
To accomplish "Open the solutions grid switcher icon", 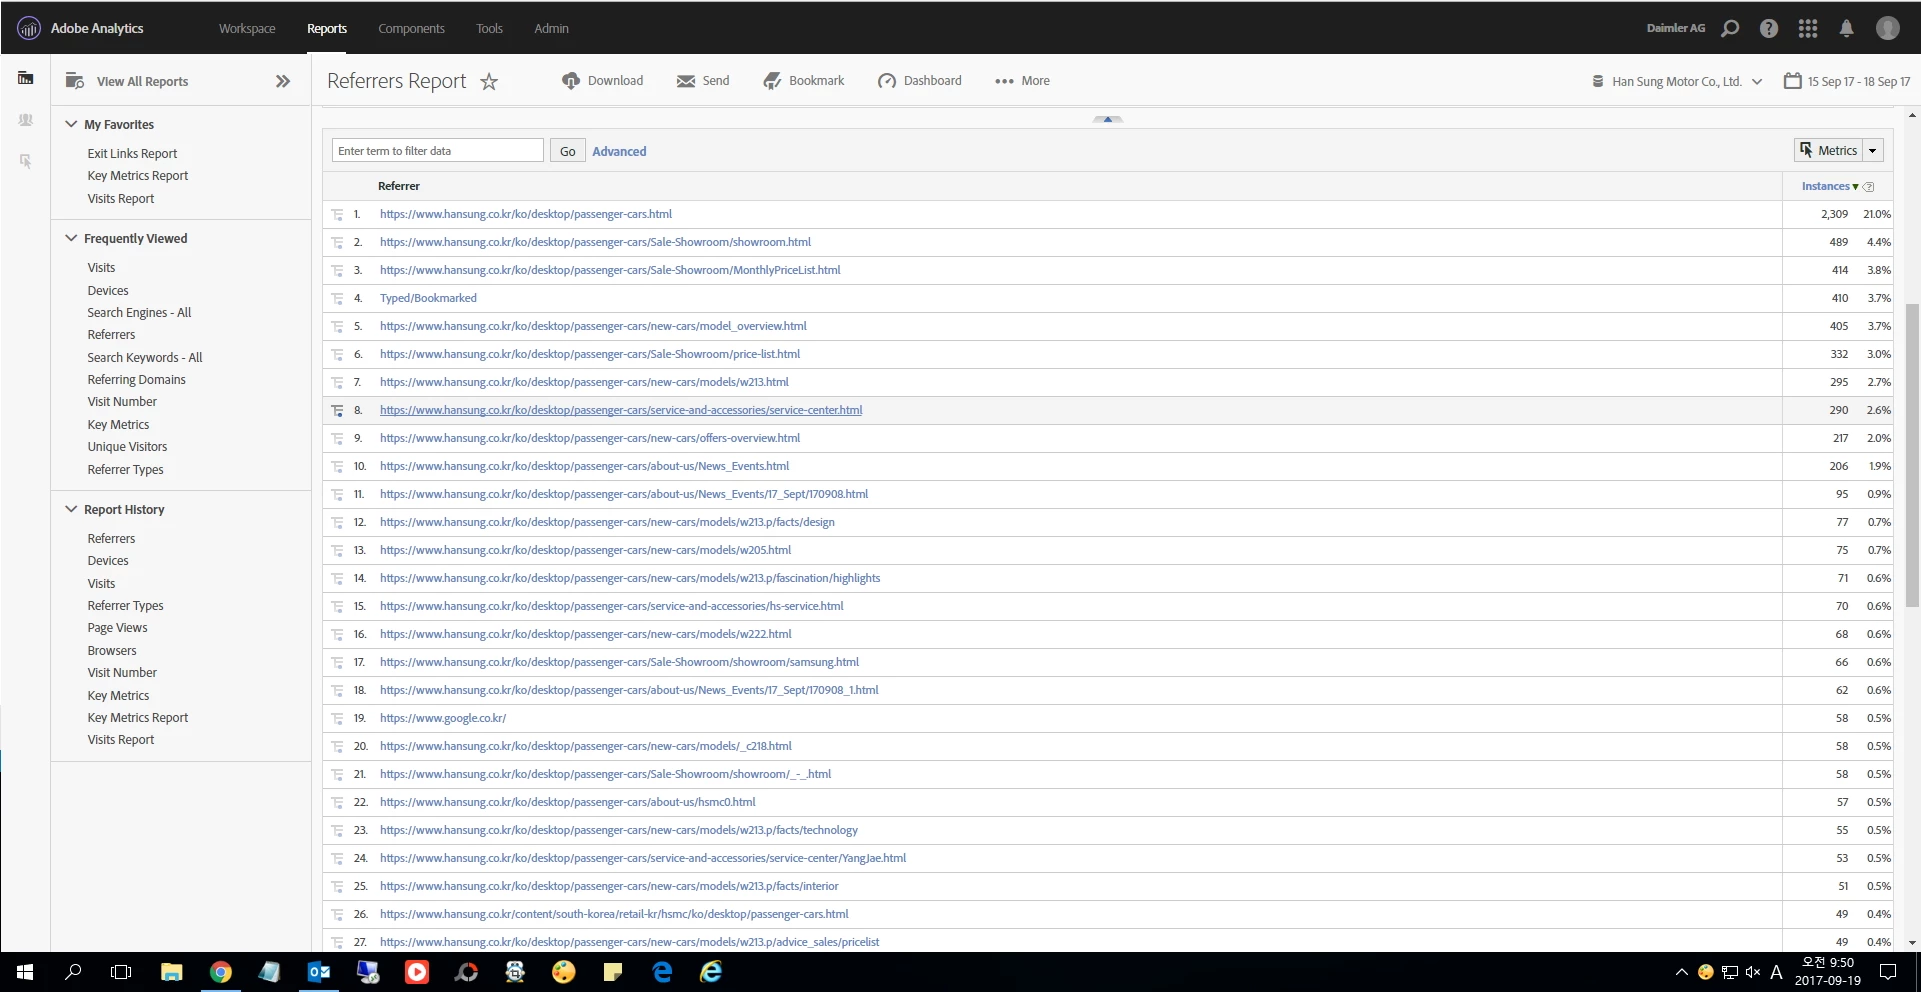I will tap(1808, 28).
